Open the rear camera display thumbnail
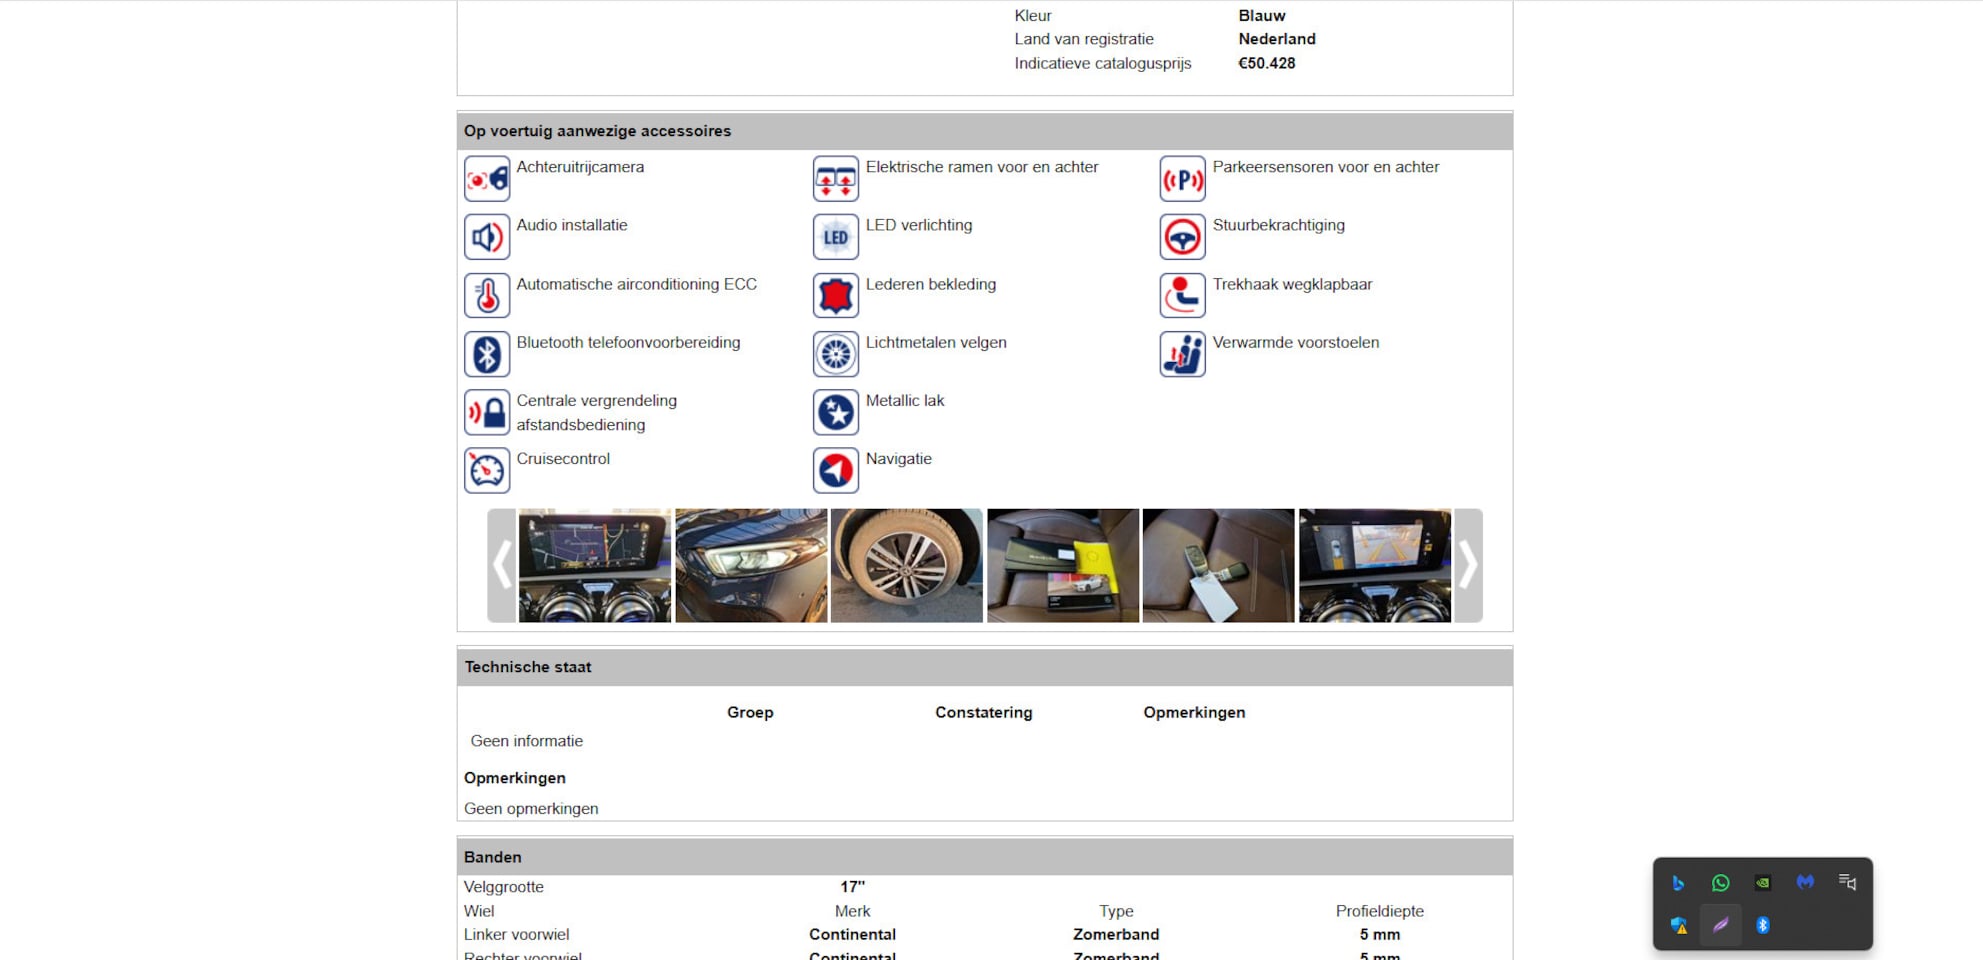The width and height of the screenshot is (1983, 960). click(x=1374, y=566)
